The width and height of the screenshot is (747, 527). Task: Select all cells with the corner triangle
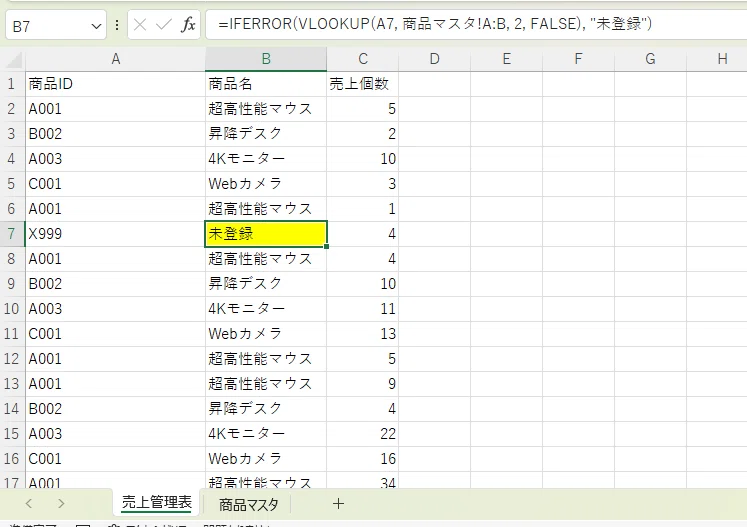point(13,59)
